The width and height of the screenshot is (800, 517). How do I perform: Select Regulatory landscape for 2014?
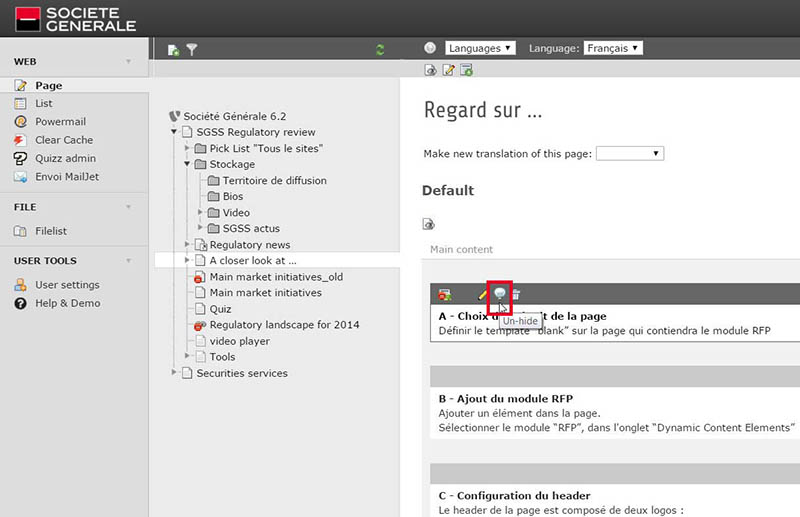coord(284,325)
